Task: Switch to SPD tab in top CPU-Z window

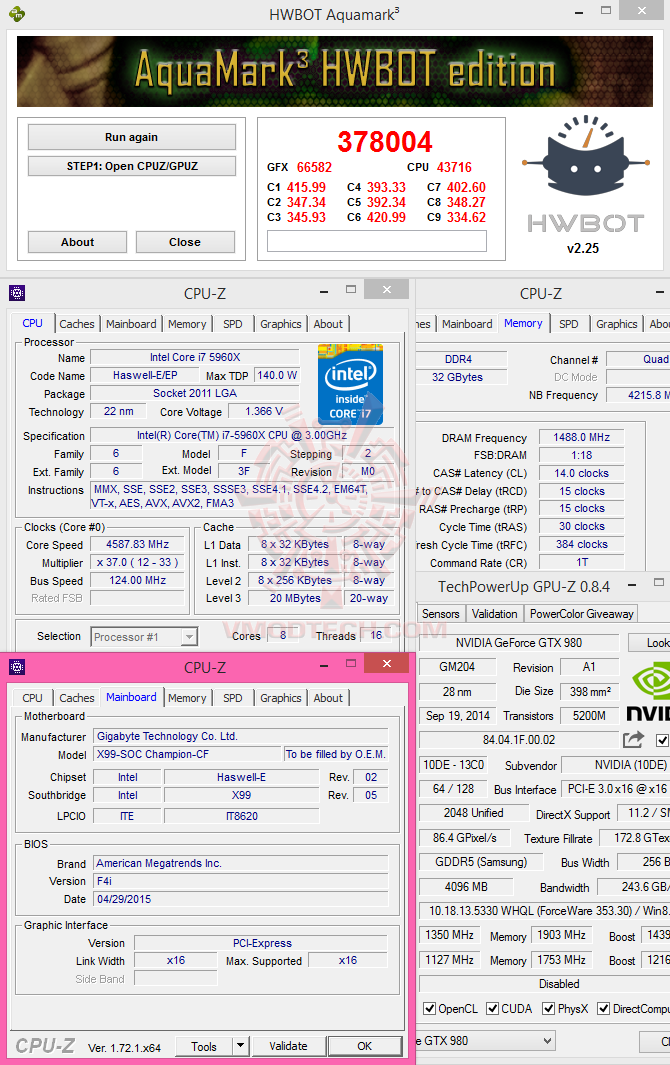Action: (232, 324)
